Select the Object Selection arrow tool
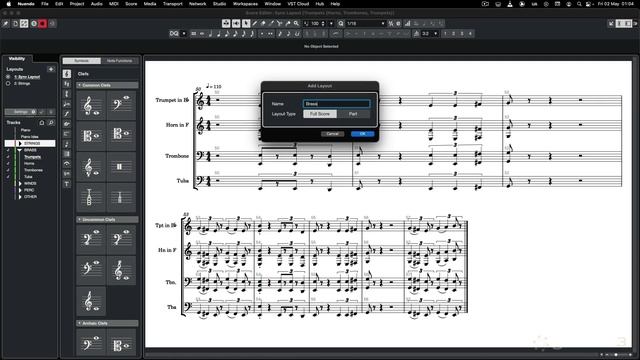Viewport: 640px width, 360px height. 246,24
